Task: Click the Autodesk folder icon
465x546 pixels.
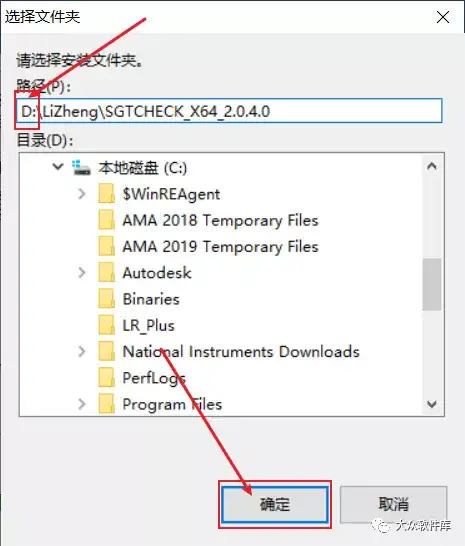Action: pyautogui.click(x=107, y=273)
